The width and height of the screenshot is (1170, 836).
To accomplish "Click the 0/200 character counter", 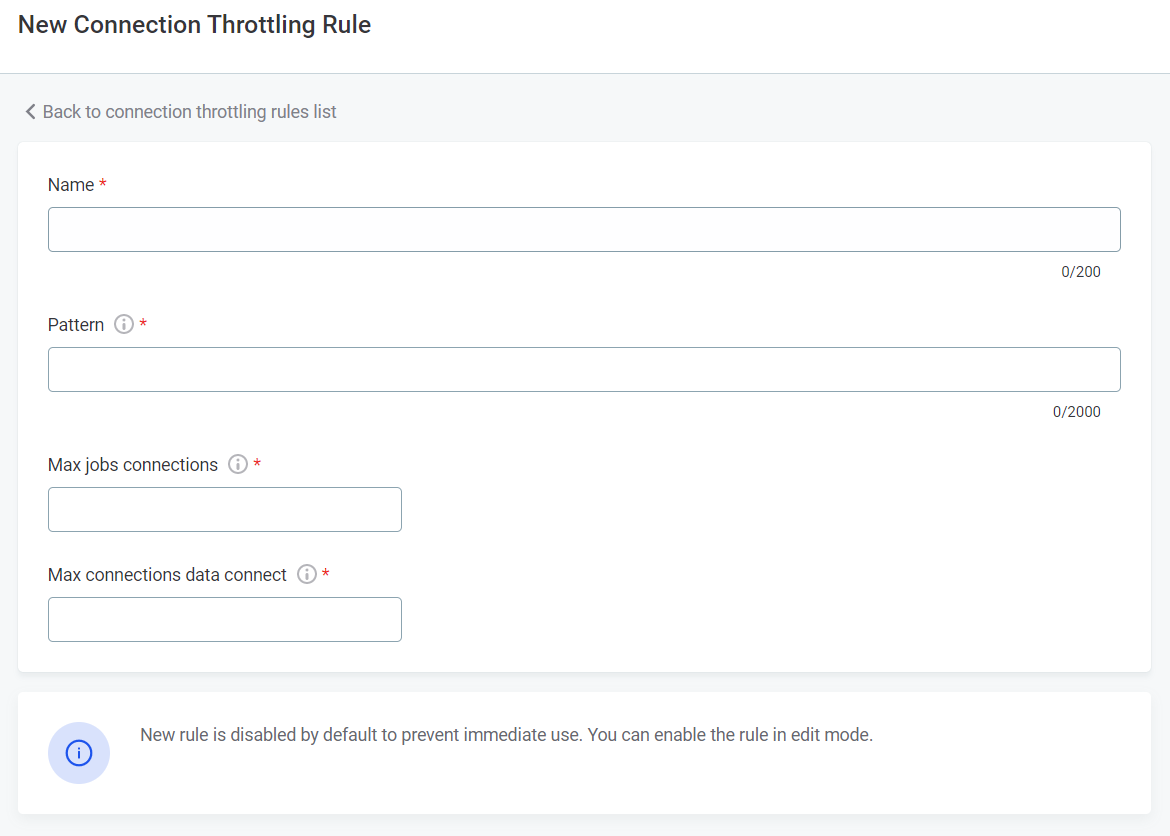I will pyautogui.click(x=1082, y=271).
